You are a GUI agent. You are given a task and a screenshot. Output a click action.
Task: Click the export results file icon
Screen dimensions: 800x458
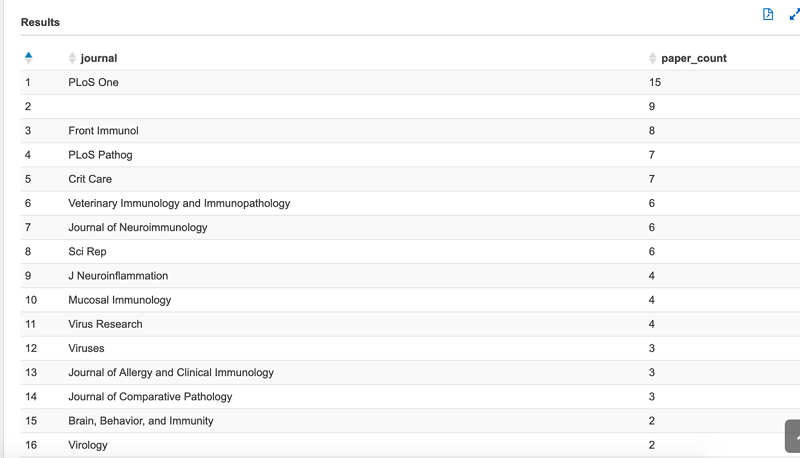click(768, 14)
